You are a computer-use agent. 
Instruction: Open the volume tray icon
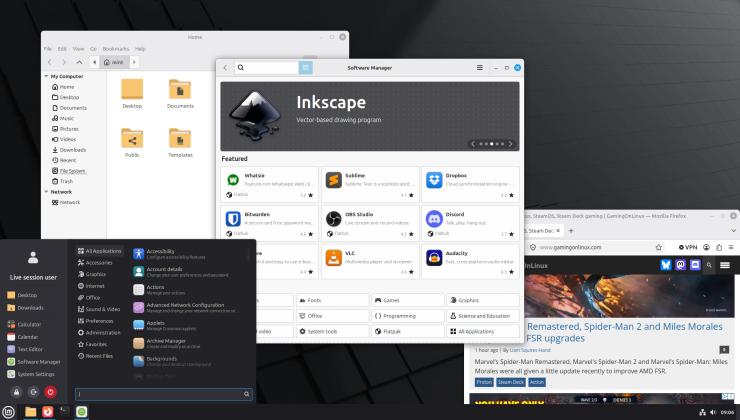(713, 412)
